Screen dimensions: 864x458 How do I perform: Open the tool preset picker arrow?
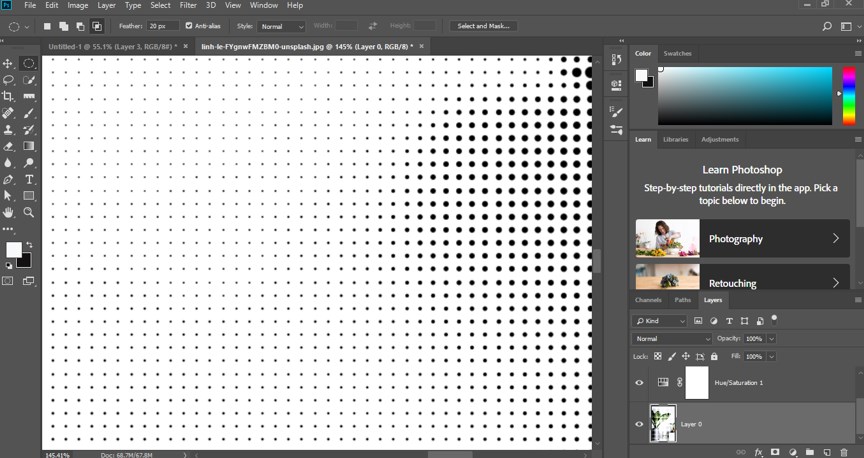(x=27, y=26)
